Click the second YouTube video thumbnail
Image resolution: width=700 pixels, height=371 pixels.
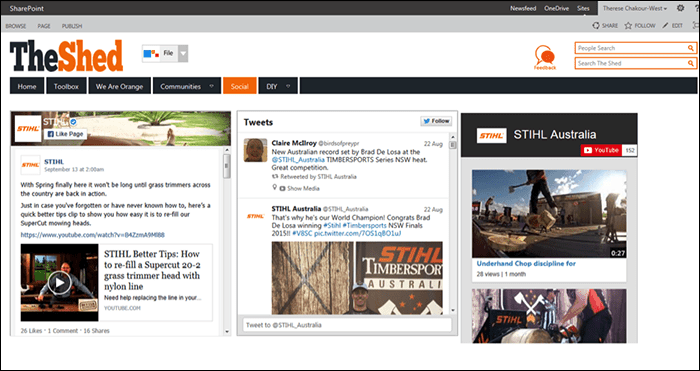(549, 316)
